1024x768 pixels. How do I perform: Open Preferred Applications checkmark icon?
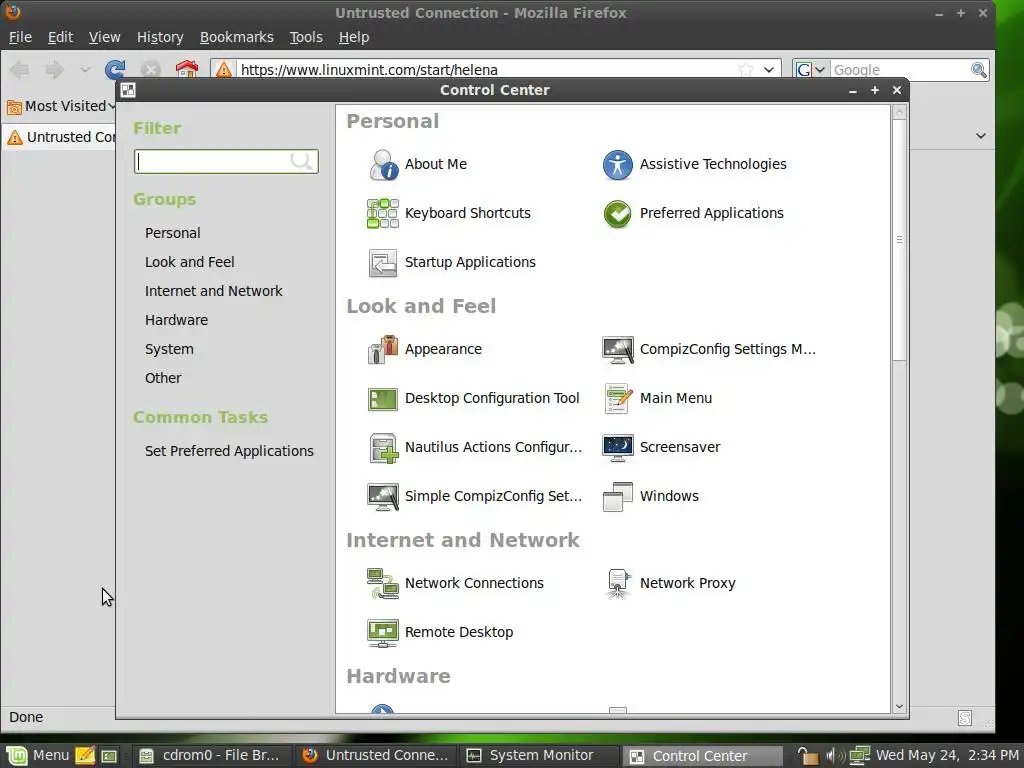(x=617, y=214)
